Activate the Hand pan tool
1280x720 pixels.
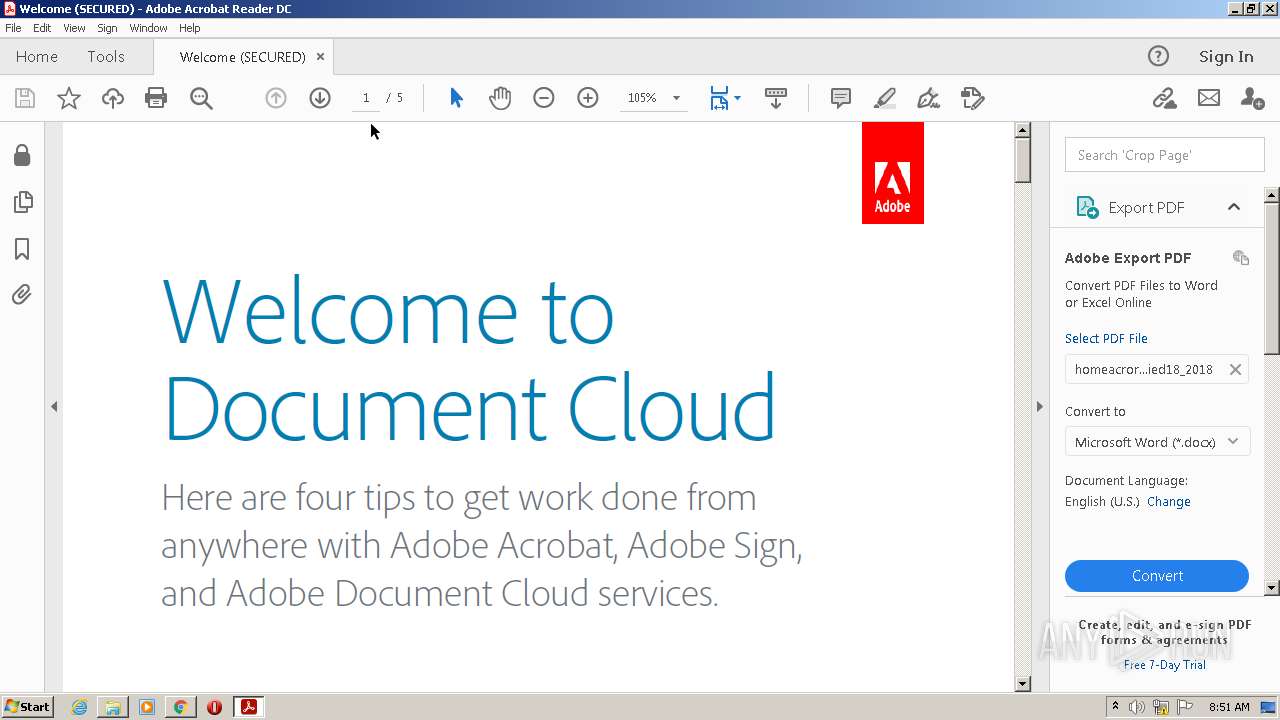(500, 98)
